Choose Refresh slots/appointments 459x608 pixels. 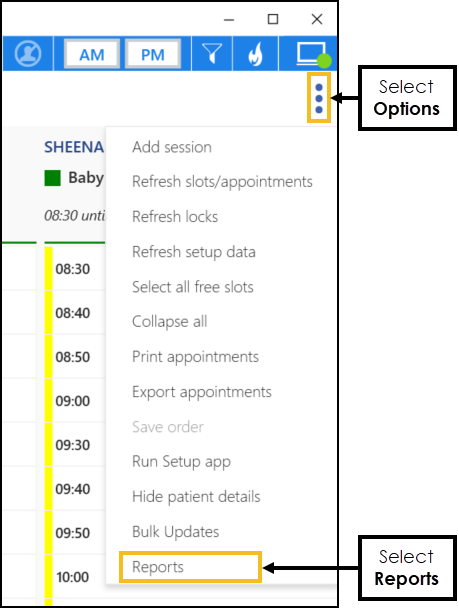coord(222,182)
